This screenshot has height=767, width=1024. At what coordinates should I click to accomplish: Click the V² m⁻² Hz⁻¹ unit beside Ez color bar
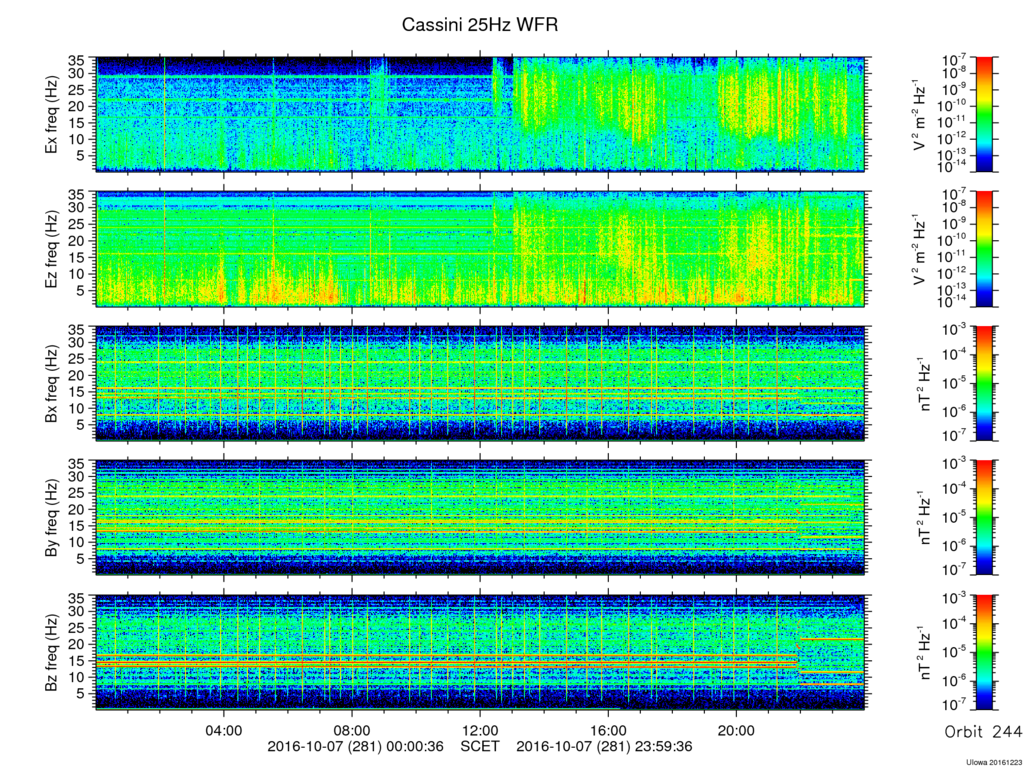tap(920, 249)
